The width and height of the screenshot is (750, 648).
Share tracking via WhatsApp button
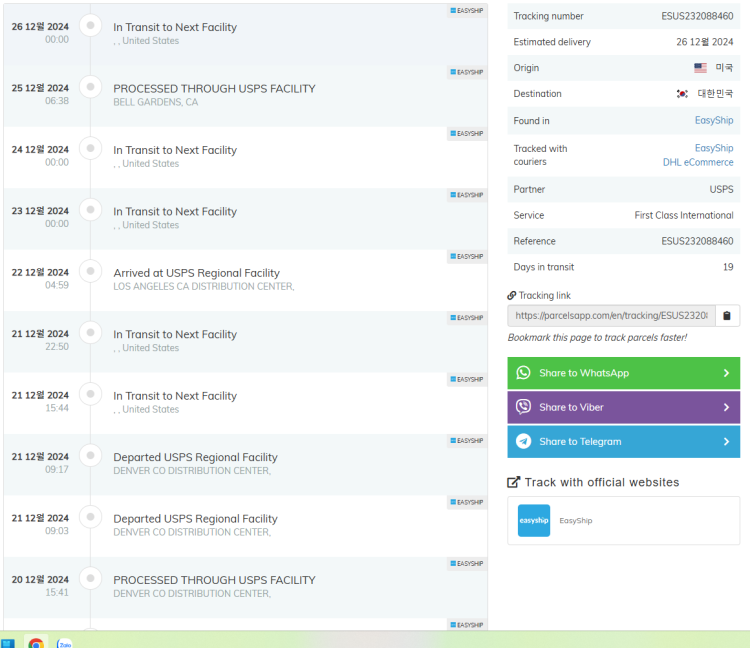coord(624,373)
